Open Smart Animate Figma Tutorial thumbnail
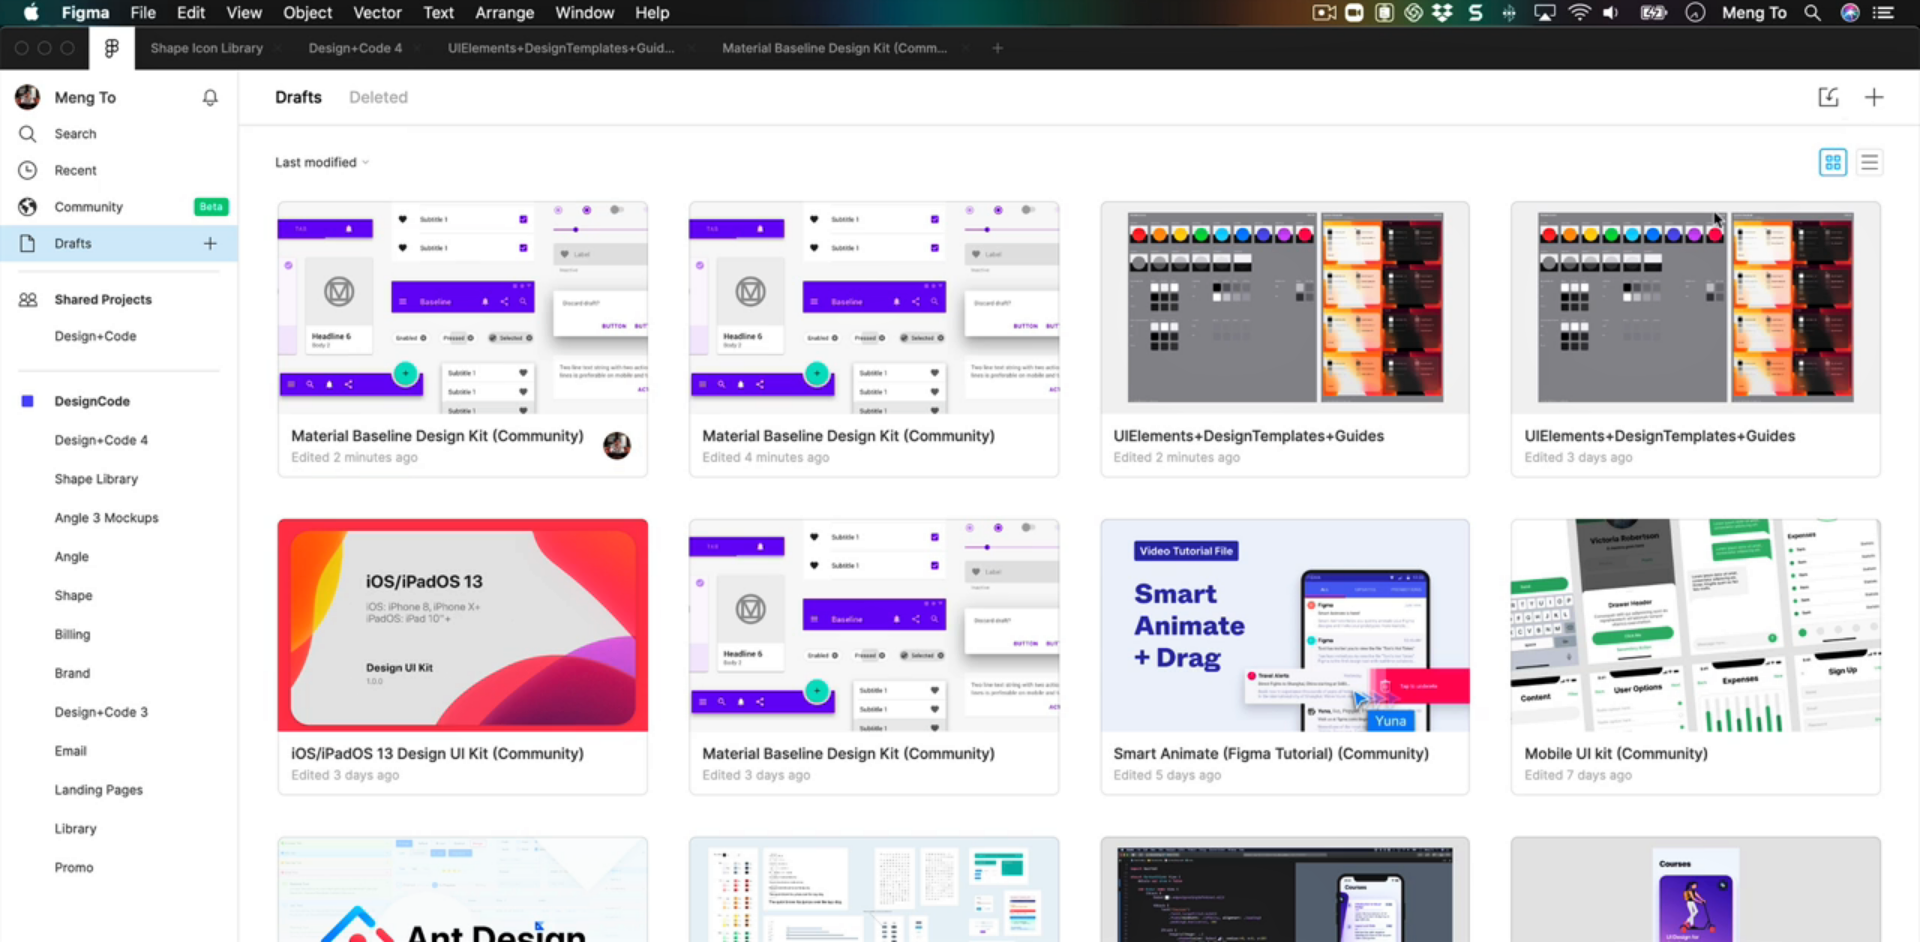The height and width of the screenshot is (942, 1920). 1285,625
